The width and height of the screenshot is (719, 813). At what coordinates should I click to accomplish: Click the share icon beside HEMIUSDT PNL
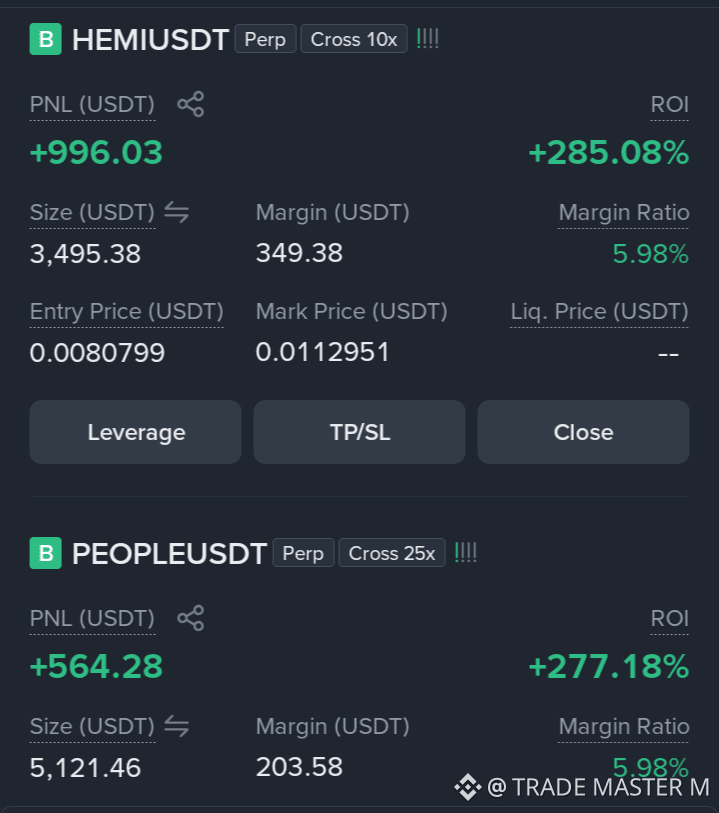191,104
